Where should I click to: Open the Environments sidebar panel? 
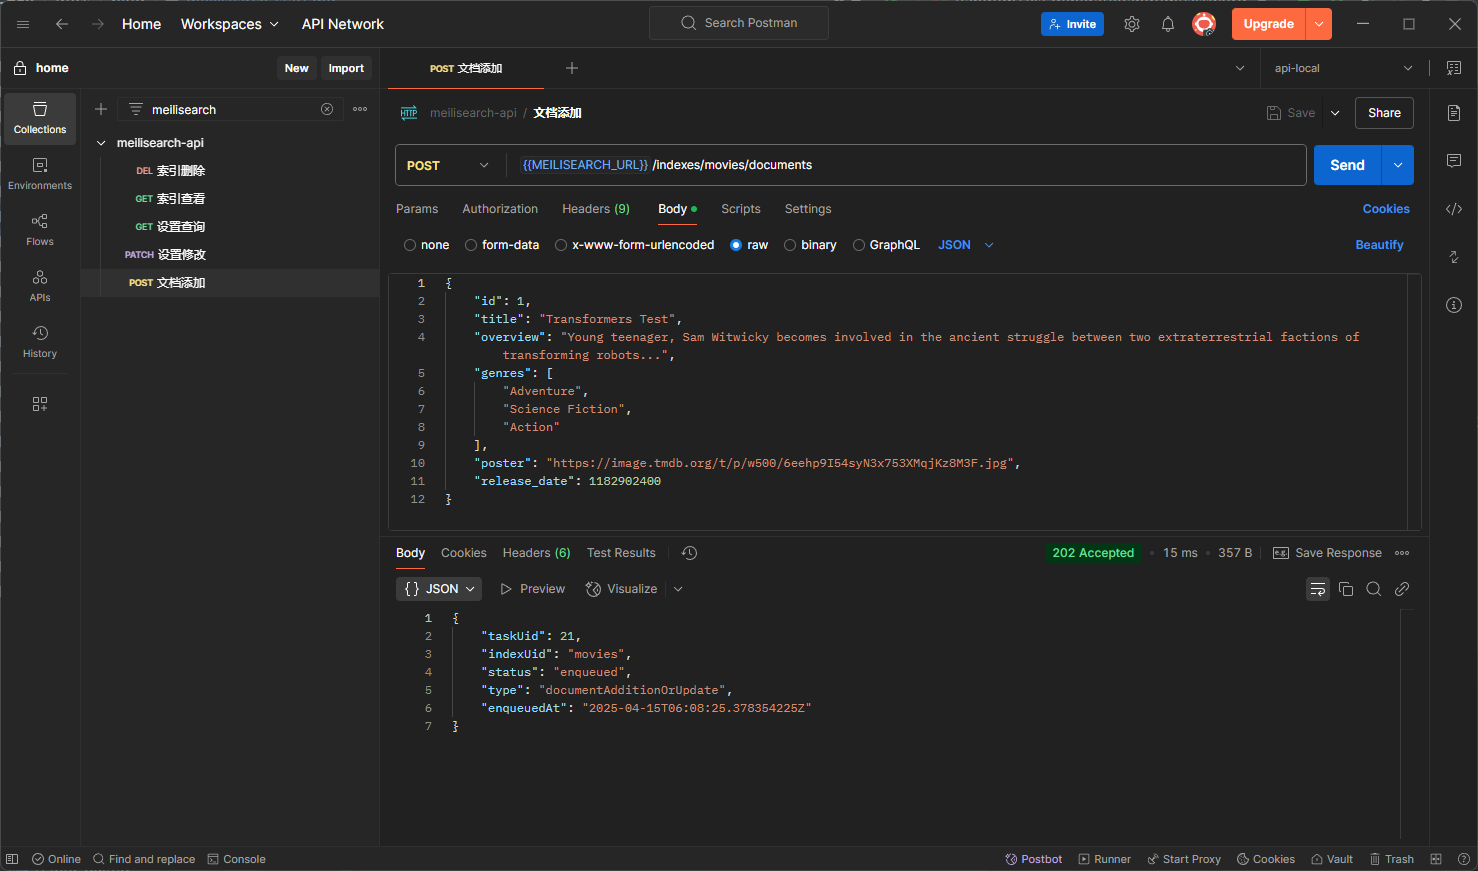click(39, 172)
